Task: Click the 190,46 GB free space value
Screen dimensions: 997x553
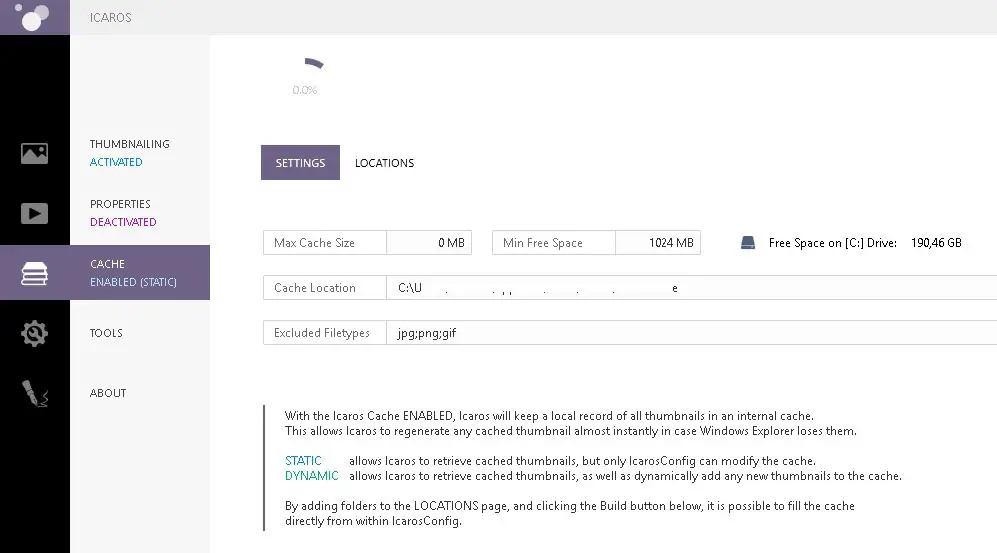Action: tap(936, 243)
